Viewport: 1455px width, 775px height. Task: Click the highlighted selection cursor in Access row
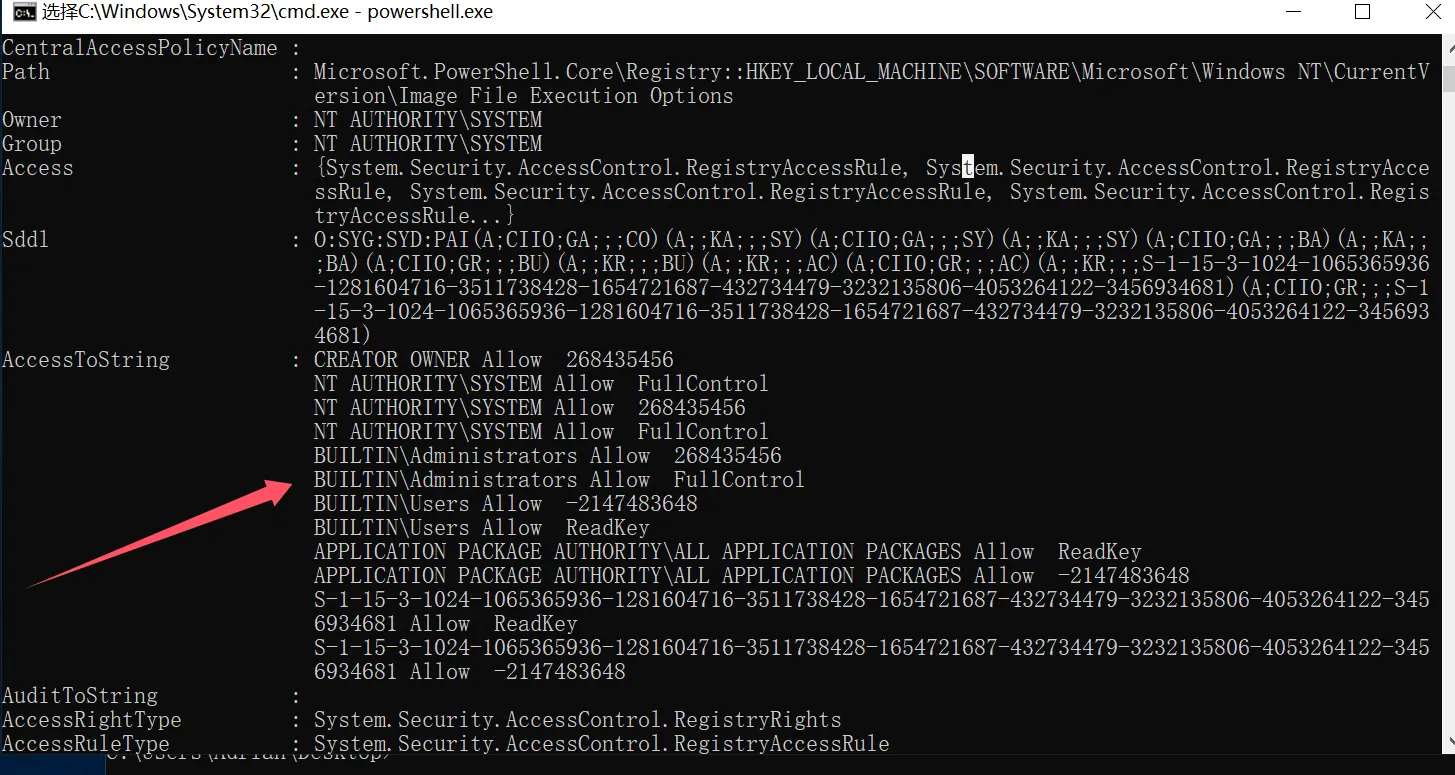point(967,168)
